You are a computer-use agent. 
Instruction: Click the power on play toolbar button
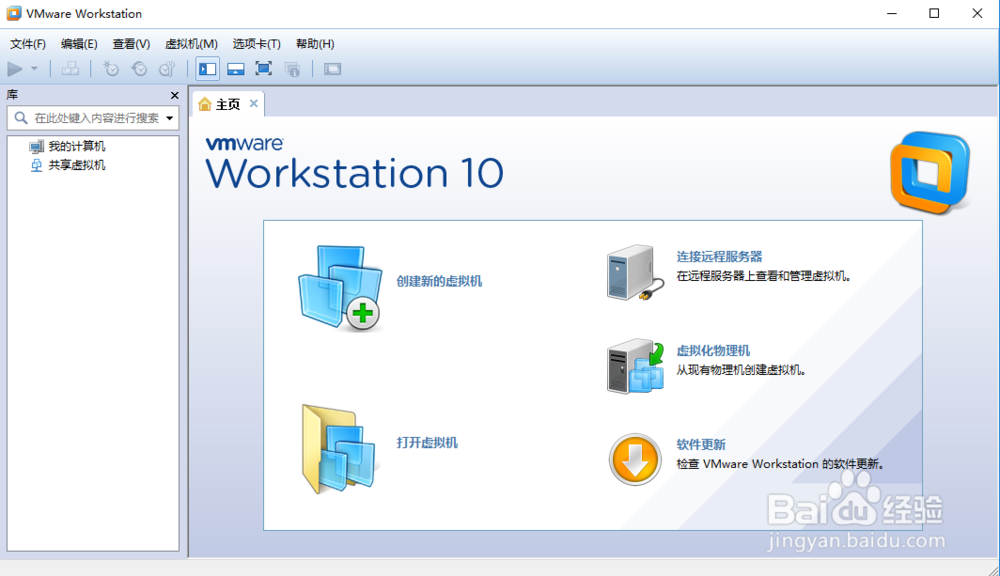pyautogui.click(x=15, y=68)
